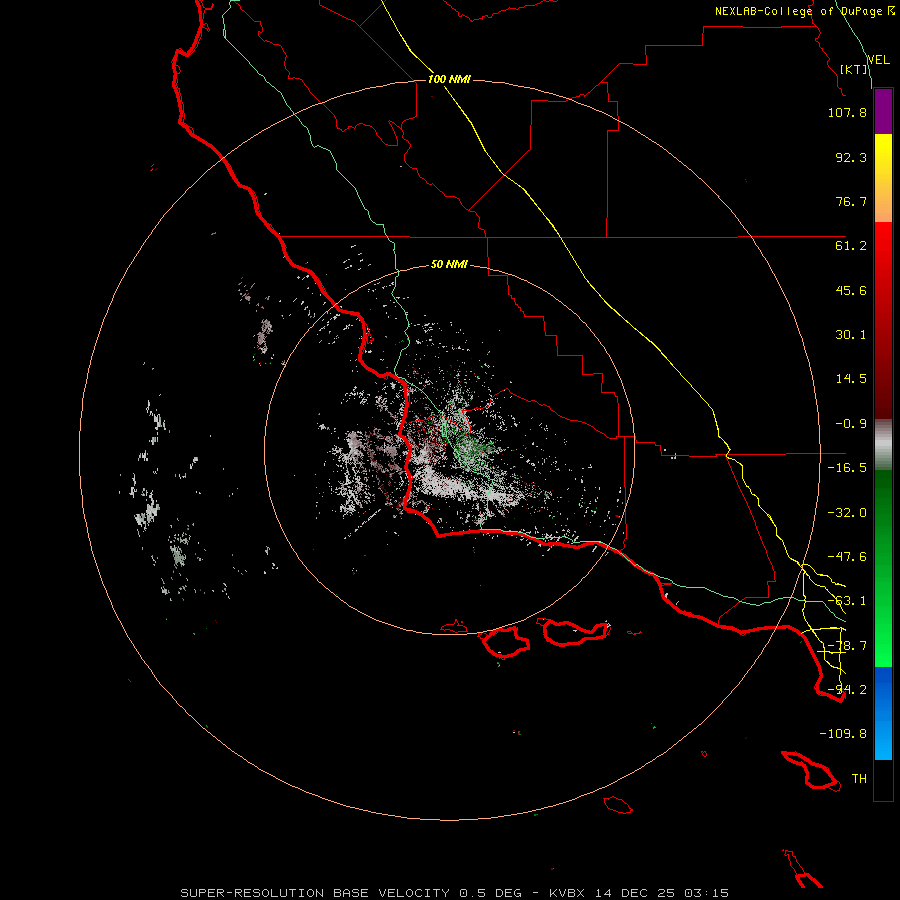Click the 92.3 velocity scale value
This screenshot has height=900, width=900.
pyautogui.click(x=851, y=157)
